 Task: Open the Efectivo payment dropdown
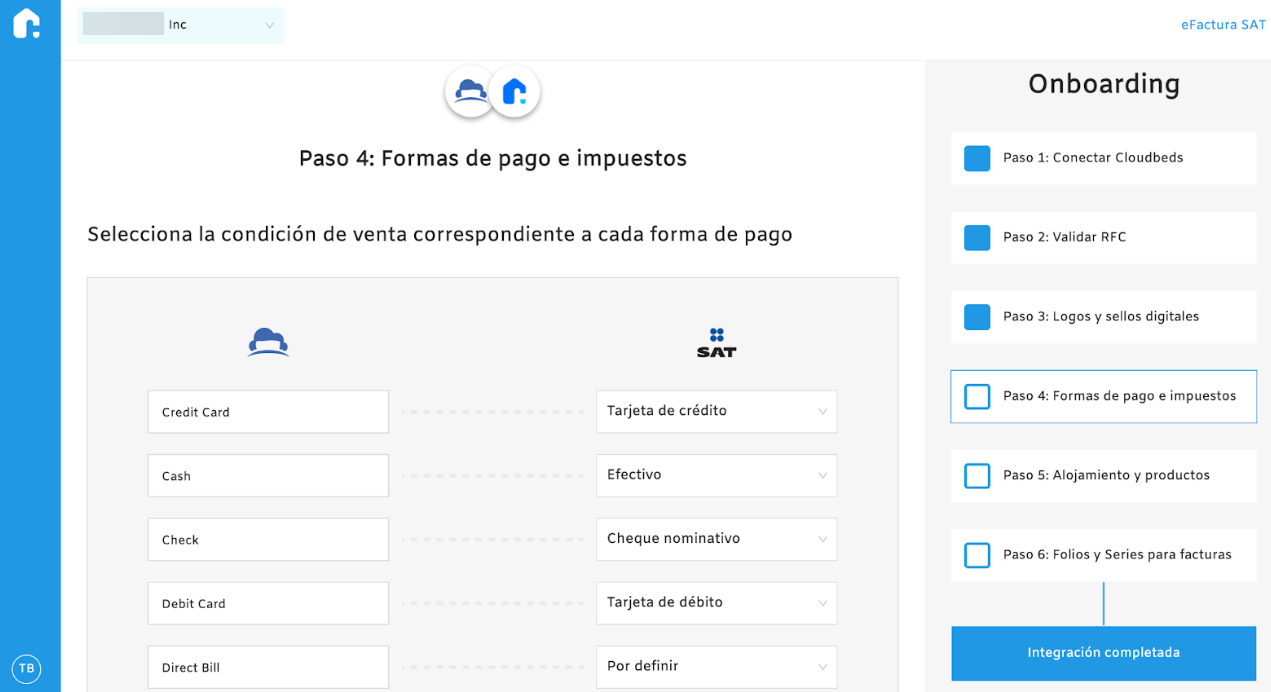(x=716, y=475)
